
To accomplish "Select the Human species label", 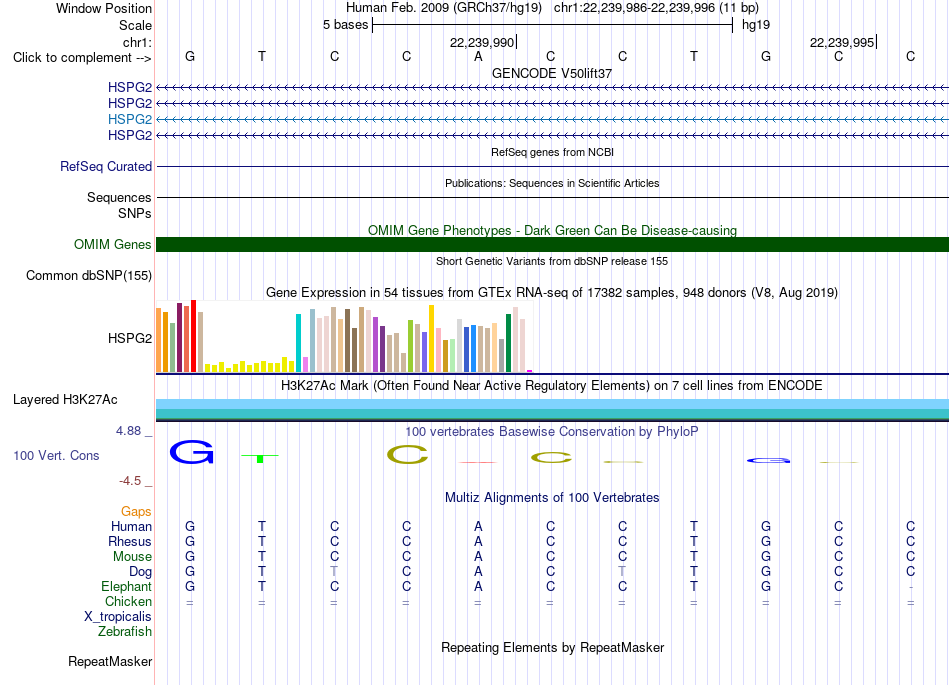I will (131, 526).
